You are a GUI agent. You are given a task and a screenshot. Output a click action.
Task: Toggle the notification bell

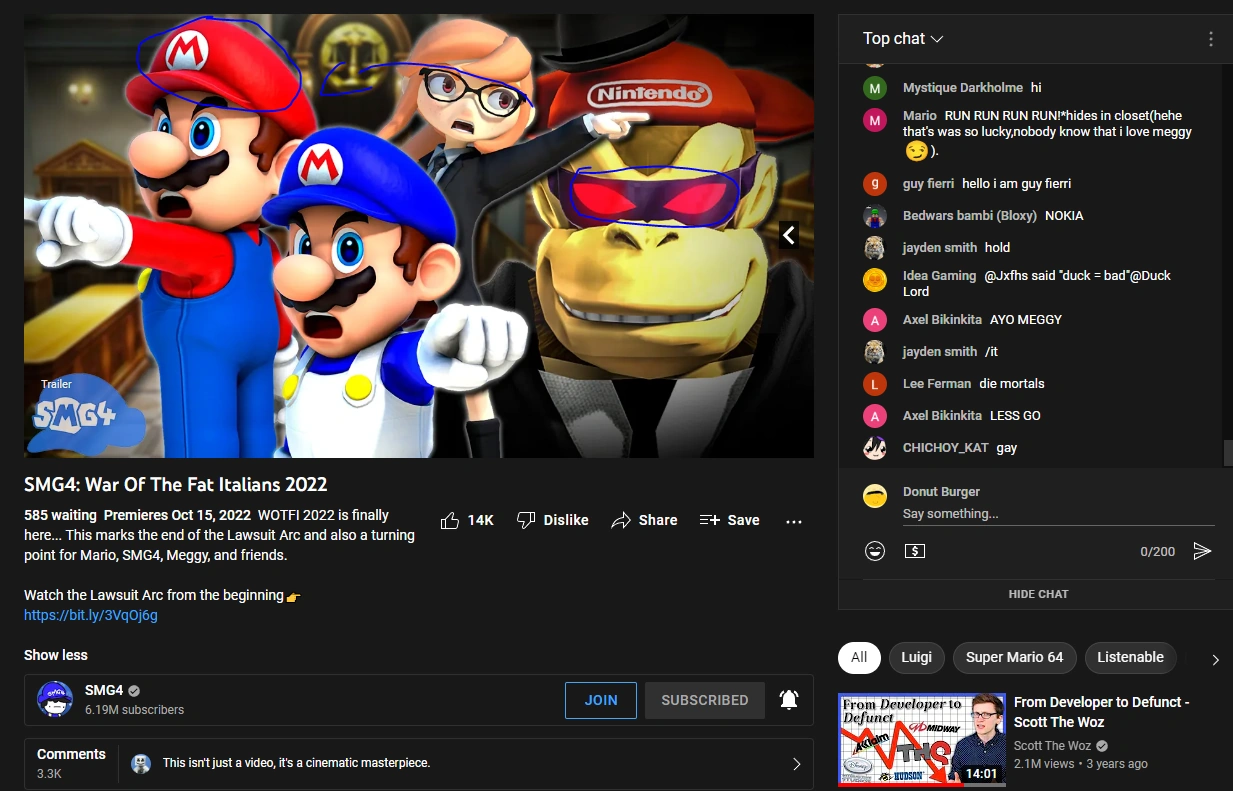789,700
